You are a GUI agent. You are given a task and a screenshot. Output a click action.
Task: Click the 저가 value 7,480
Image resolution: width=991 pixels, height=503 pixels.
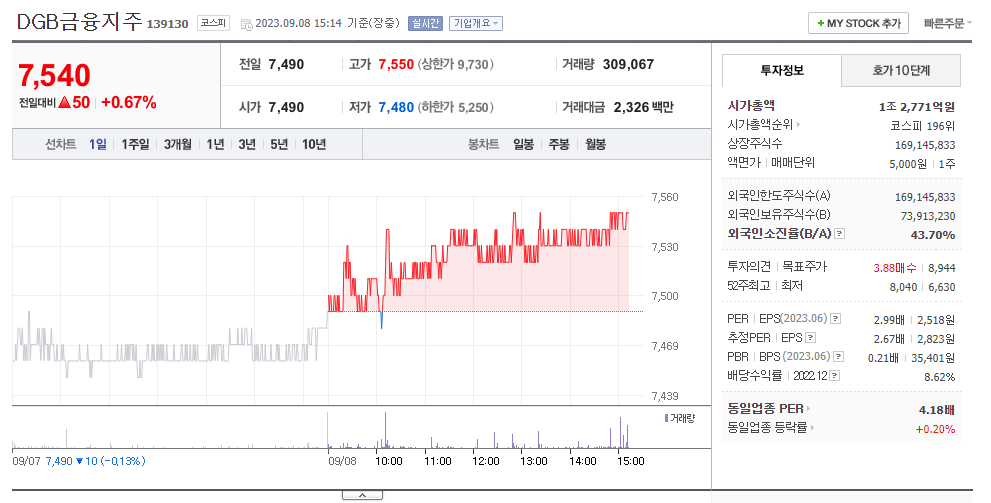pos(396,107)
